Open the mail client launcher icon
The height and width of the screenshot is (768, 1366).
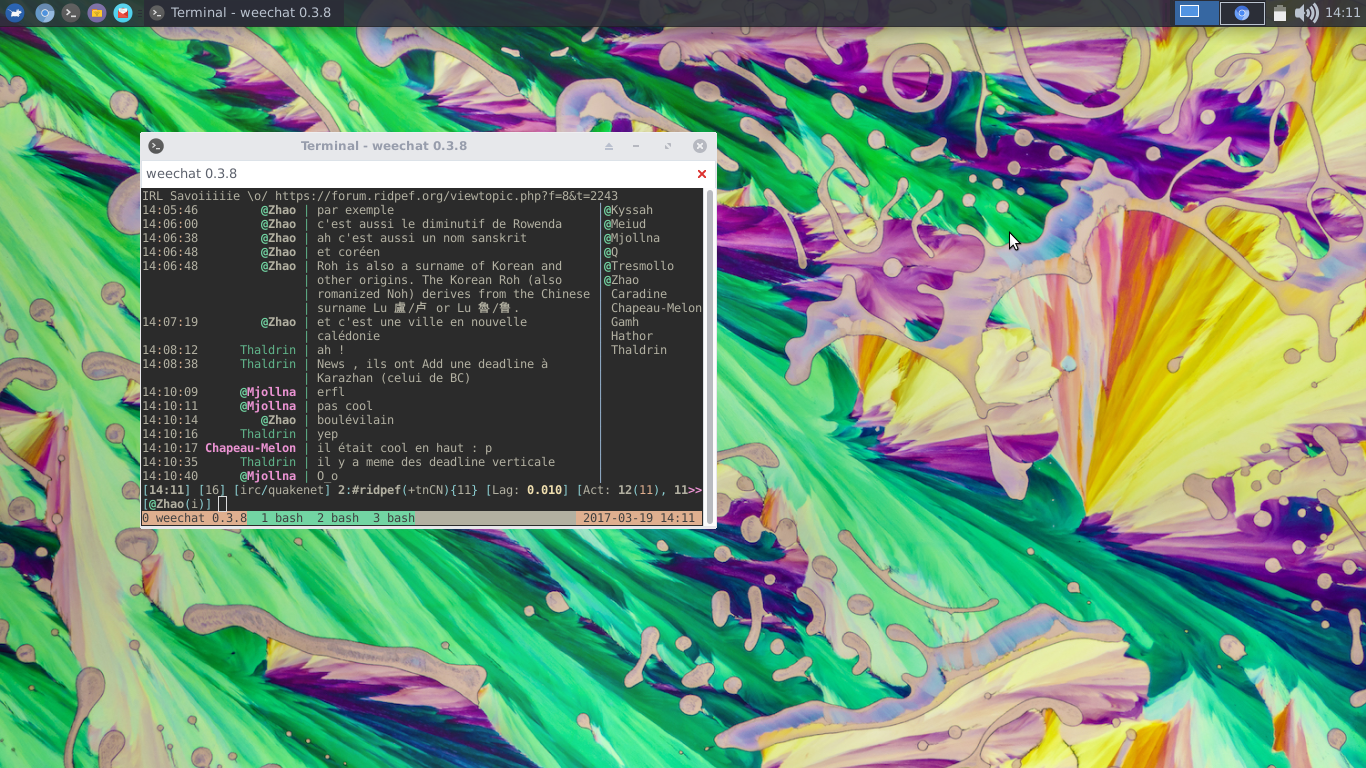coord(122,13)
